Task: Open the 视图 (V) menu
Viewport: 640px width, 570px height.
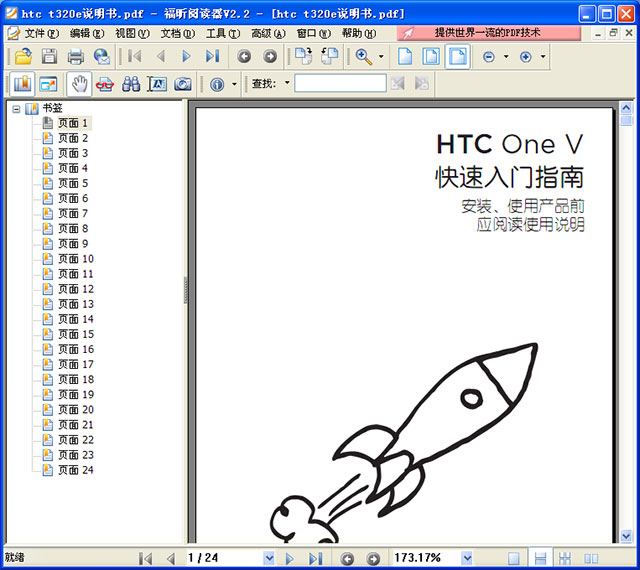Action: tap(132, 33)
